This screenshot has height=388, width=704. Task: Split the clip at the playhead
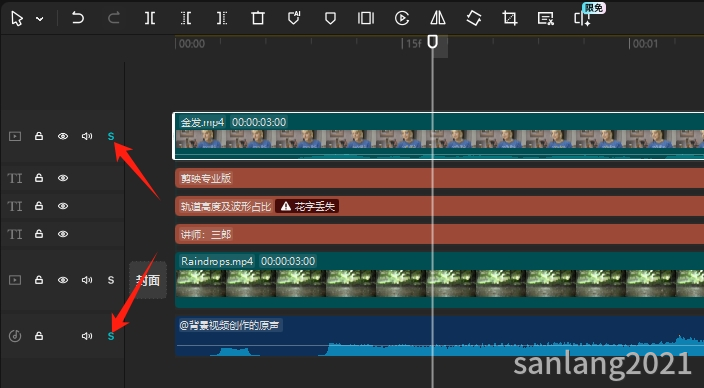[150, 18]
